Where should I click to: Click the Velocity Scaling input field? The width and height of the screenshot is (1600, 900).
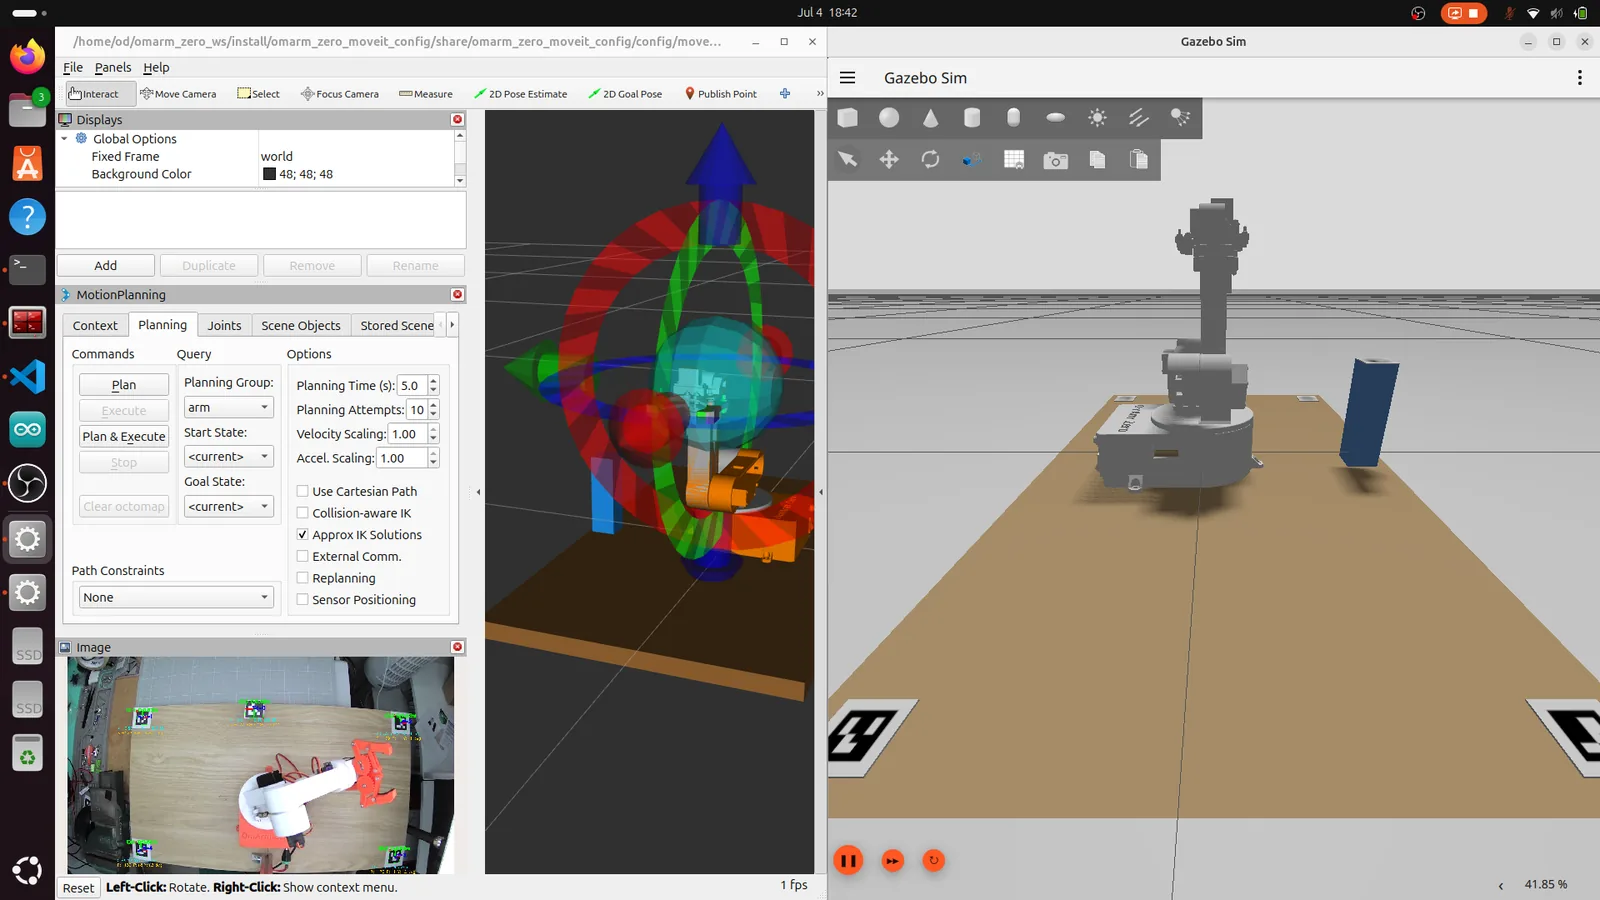pyautogui.click(x=408, y=434)
